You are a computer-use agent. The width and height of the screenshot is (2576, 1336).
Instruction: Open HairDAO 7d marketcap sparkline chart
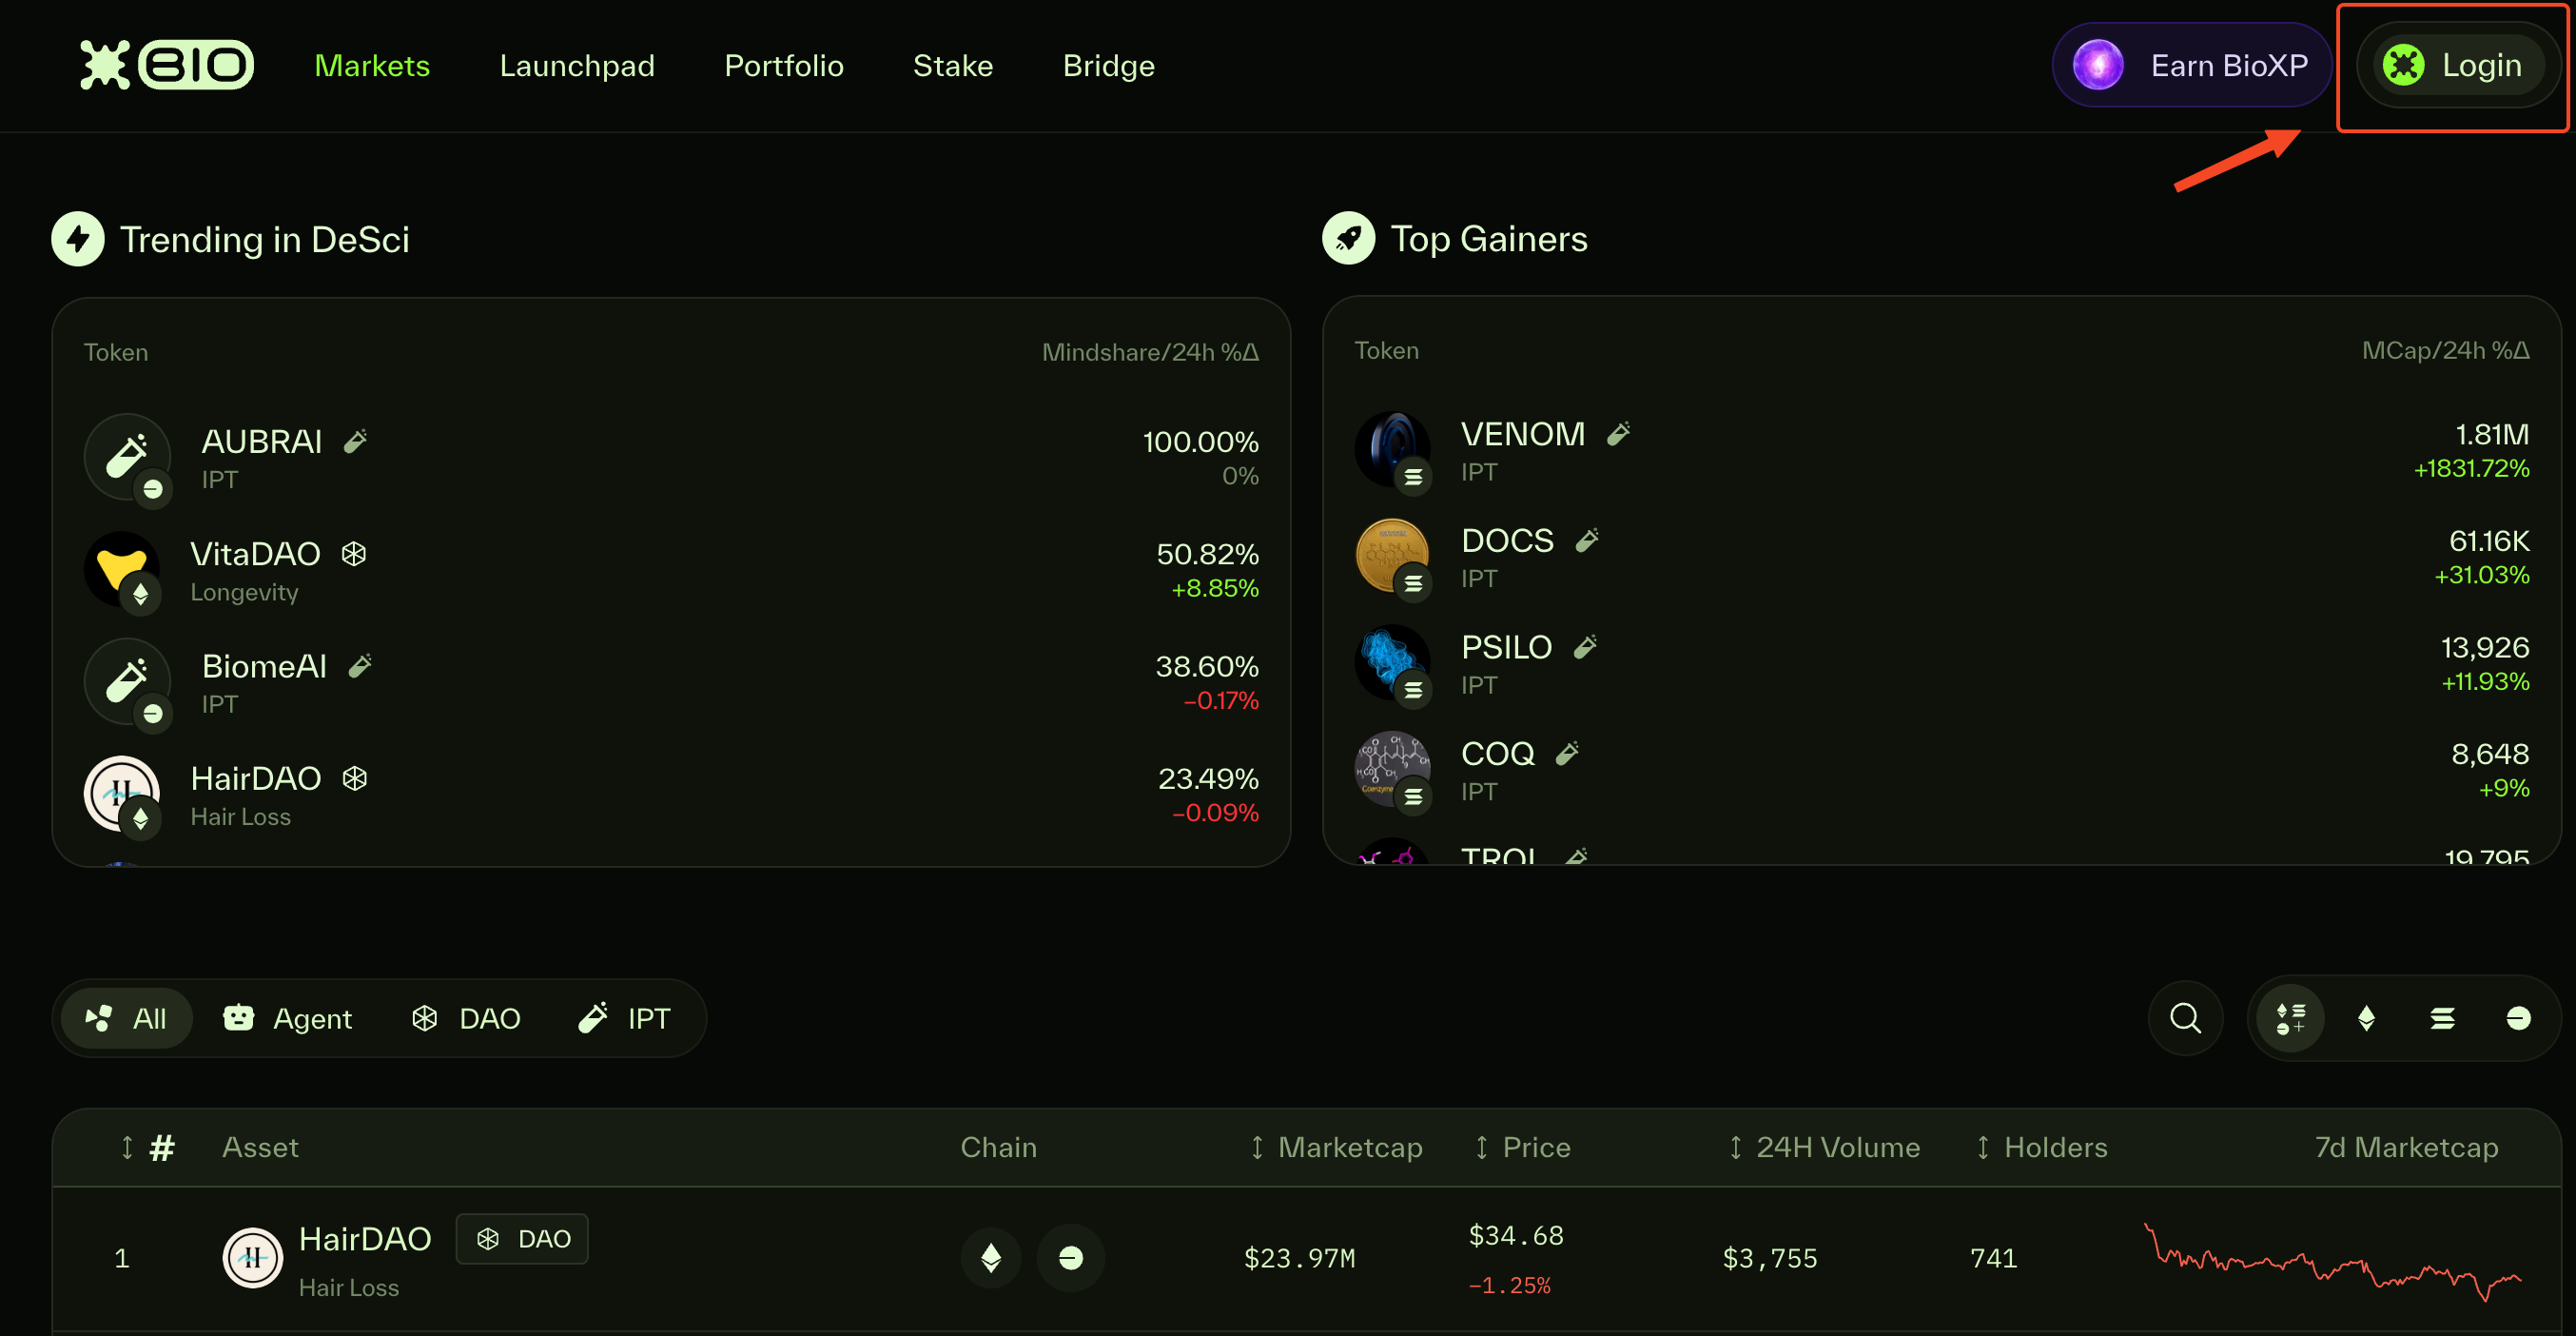click(x=2332, y=1260)
